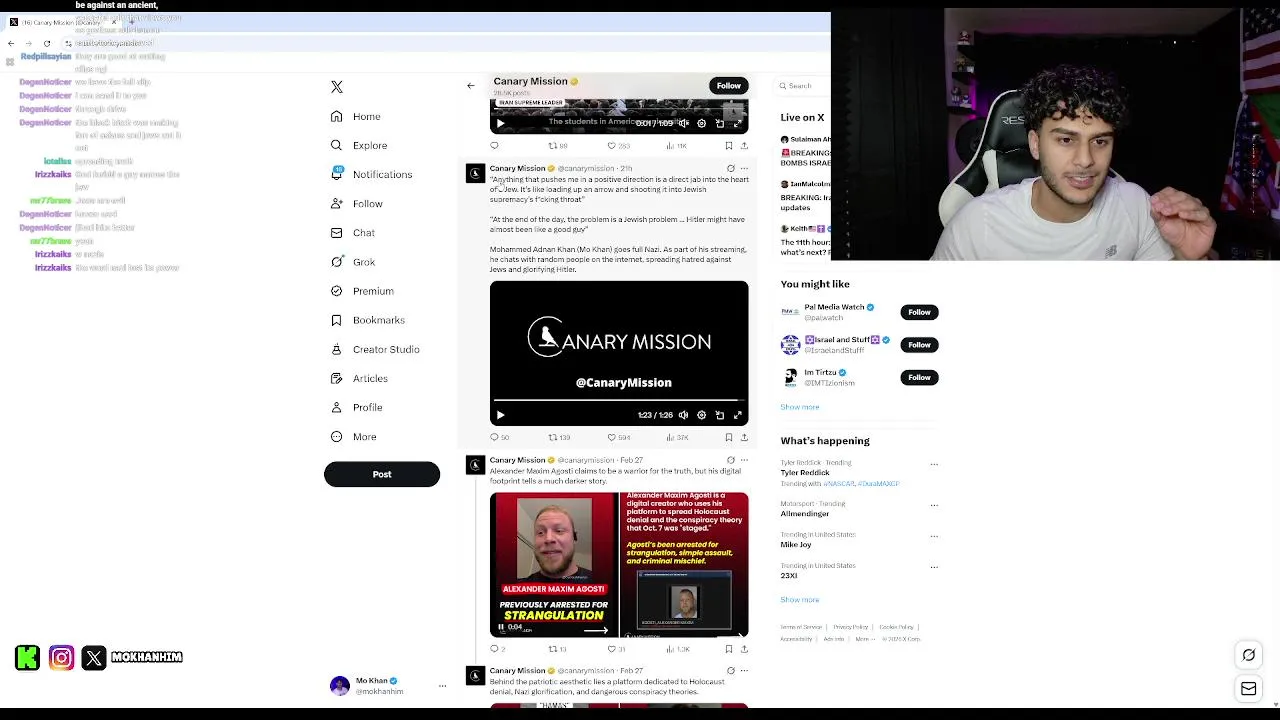Toggle mute on Canary Mission video
This screenshot has width=1280, height=720.
[684, 415]
